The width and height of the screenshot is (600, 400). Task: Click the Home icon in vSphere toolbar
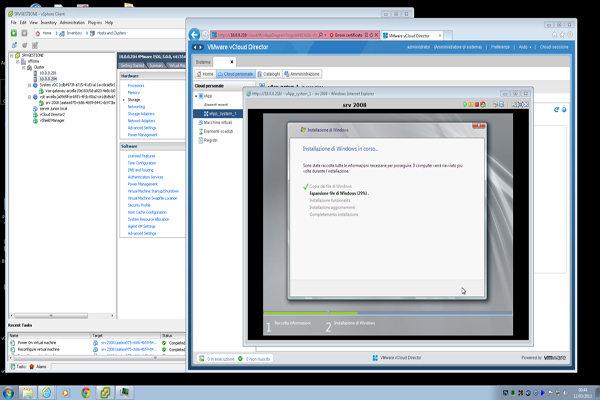[35, 33]
